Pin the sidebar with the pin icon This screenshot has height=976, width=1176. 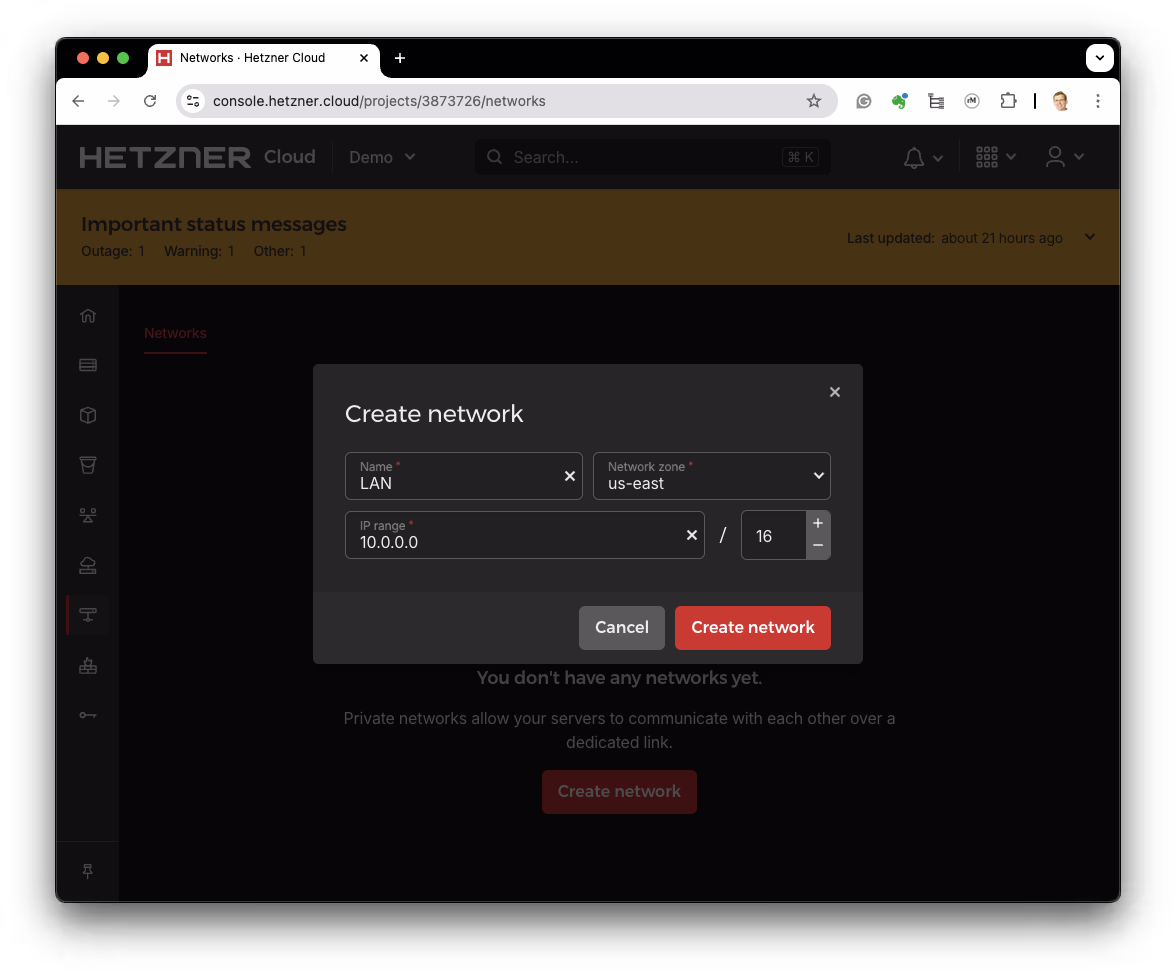click(x=88, y=871)
